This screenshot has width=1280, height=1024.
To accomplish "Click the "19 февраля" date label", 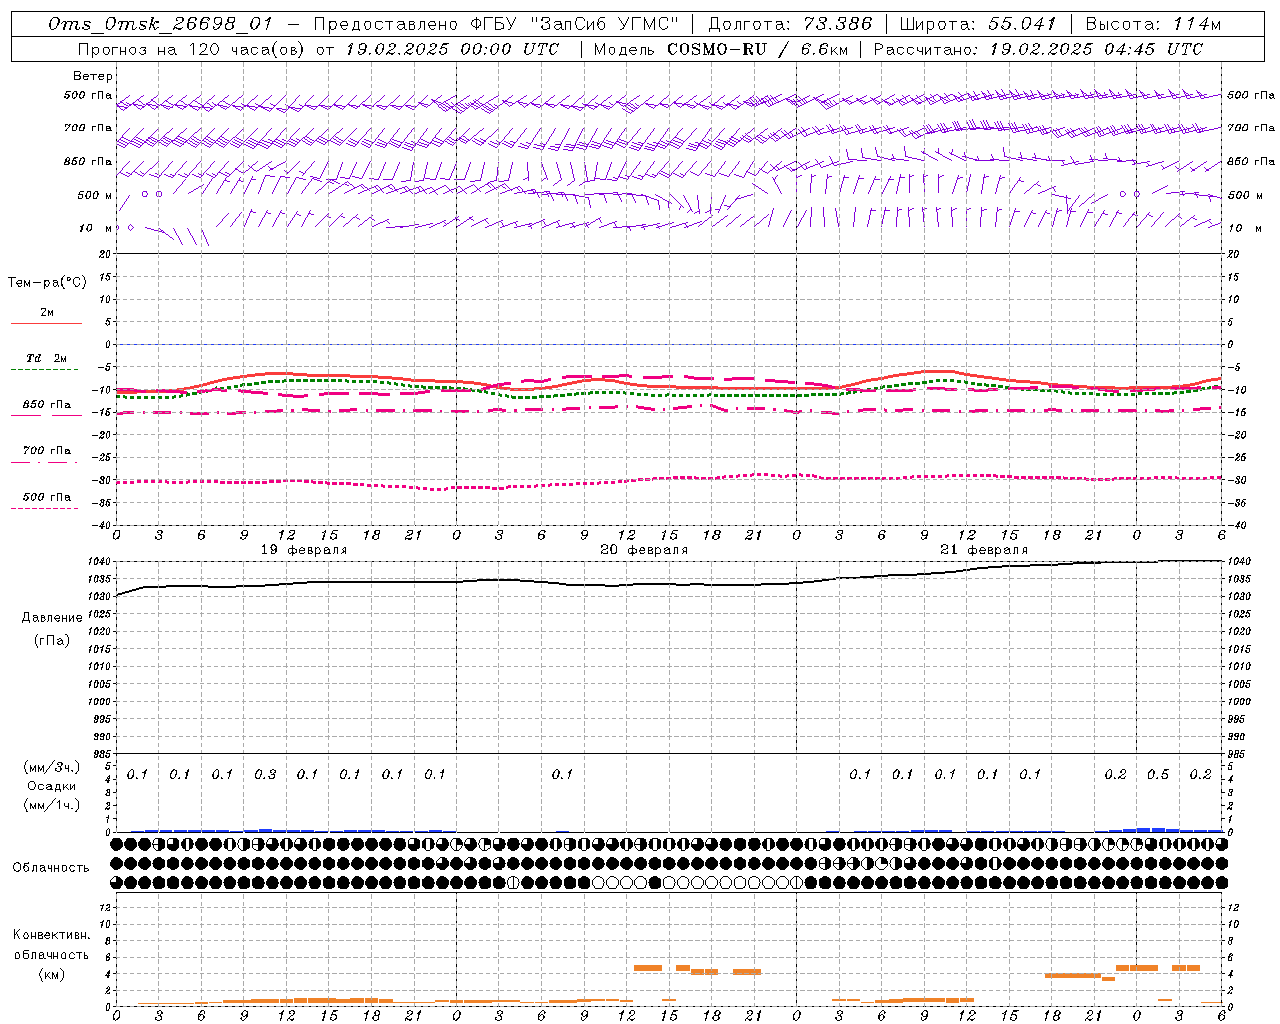I will click(x=305, y=550).
